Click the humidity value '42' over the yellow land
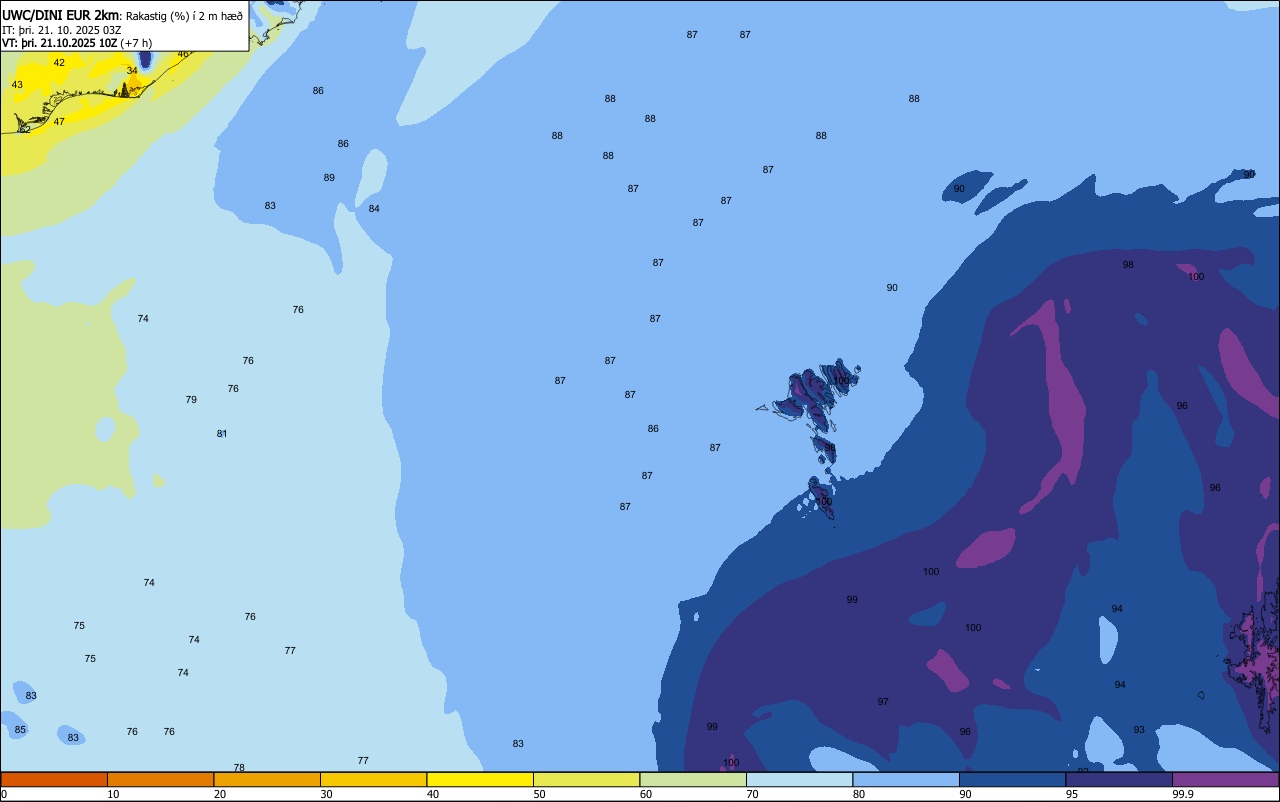This screenshot has height=802, width=1280. click(59, 63)
